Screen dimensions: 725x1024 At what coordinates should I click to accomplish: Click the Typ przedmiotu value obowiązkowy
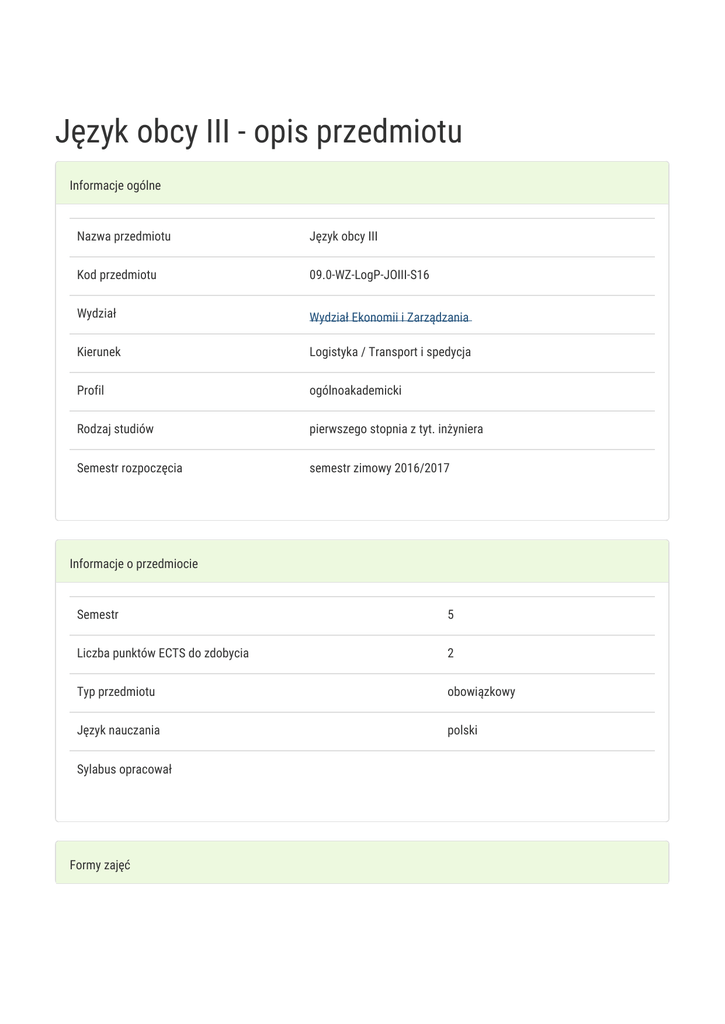coord(481,691)
